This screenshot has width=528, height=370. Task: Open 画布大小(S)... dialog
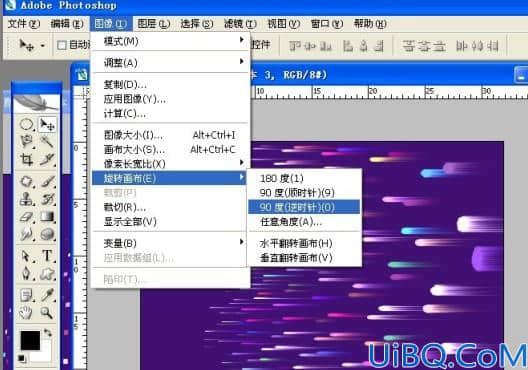[170, 149]
